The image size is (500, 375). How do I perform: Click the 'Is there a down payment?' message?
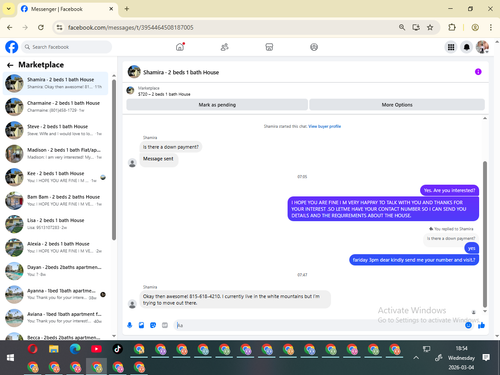click(170, 147)
